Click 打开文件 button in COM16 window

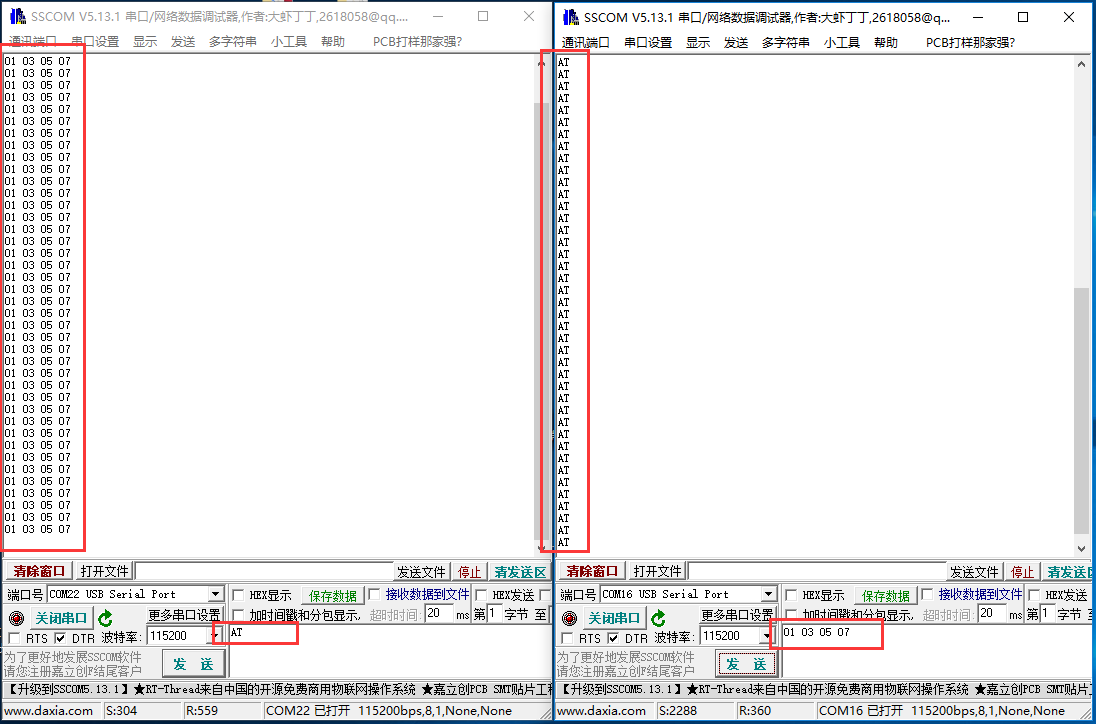tap(658, 571)
